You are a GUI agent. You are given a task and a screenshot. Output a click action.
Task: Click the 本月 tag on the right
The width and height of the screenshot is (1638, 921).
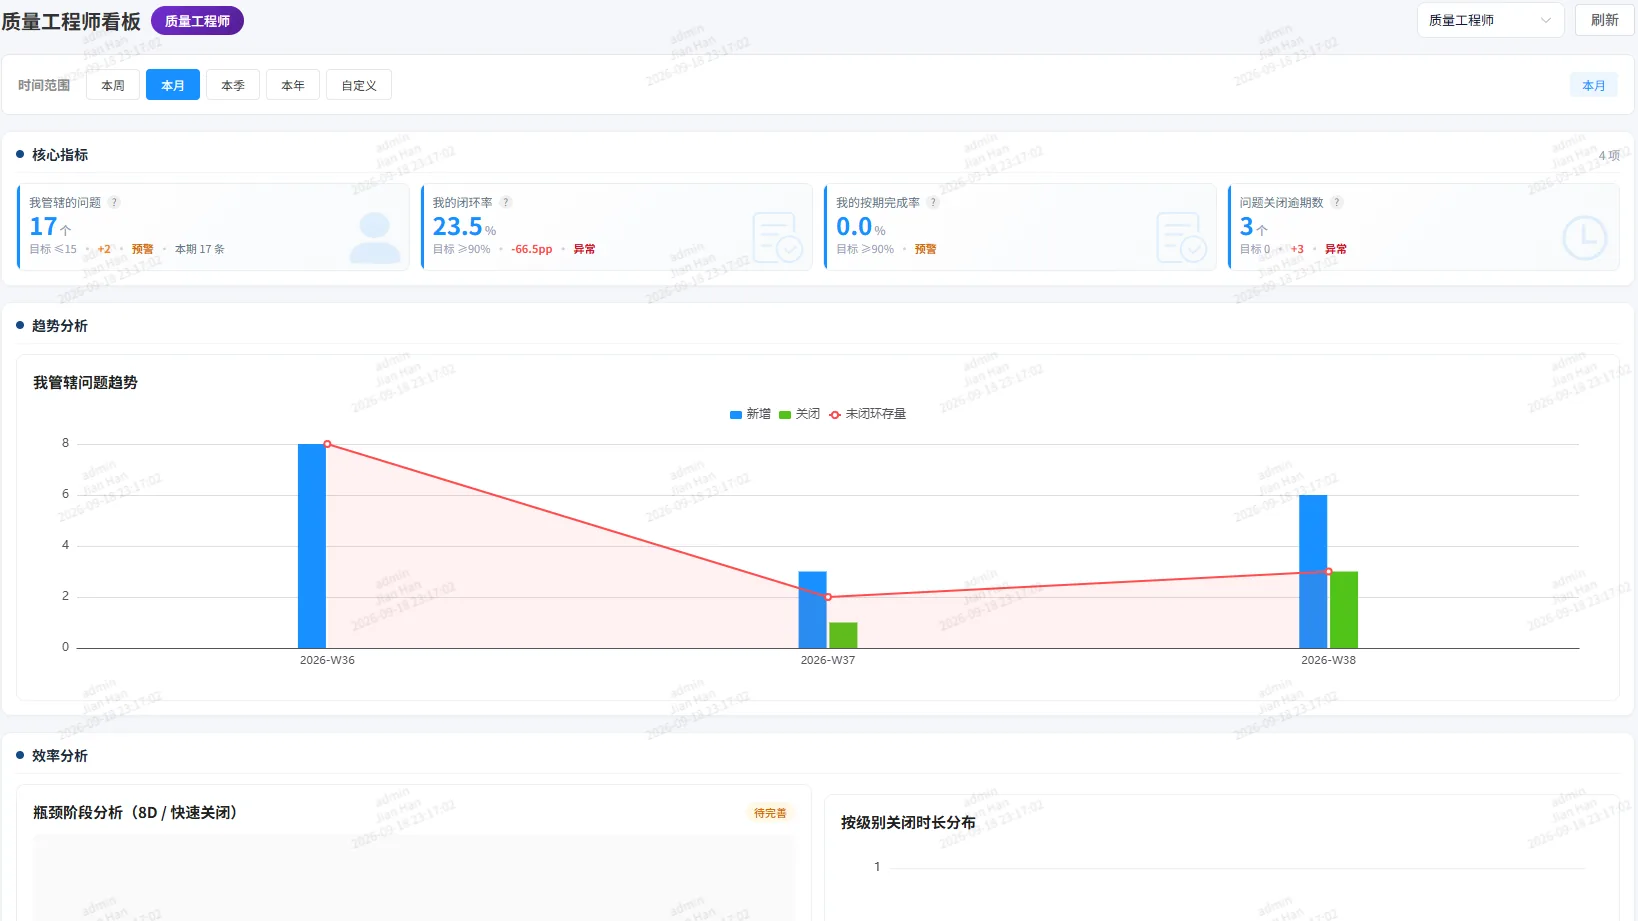(x=1594, y=85)
